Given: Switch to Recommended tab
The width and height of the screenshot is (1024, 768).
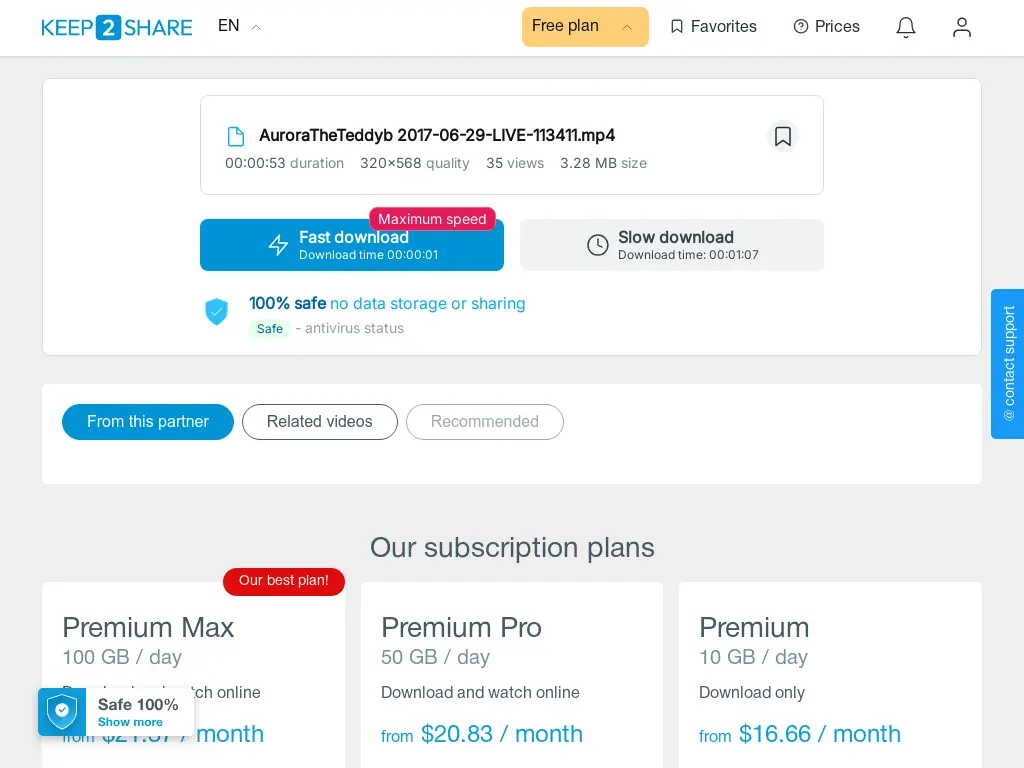Looking at the screenshot, I should coord(485,422).
